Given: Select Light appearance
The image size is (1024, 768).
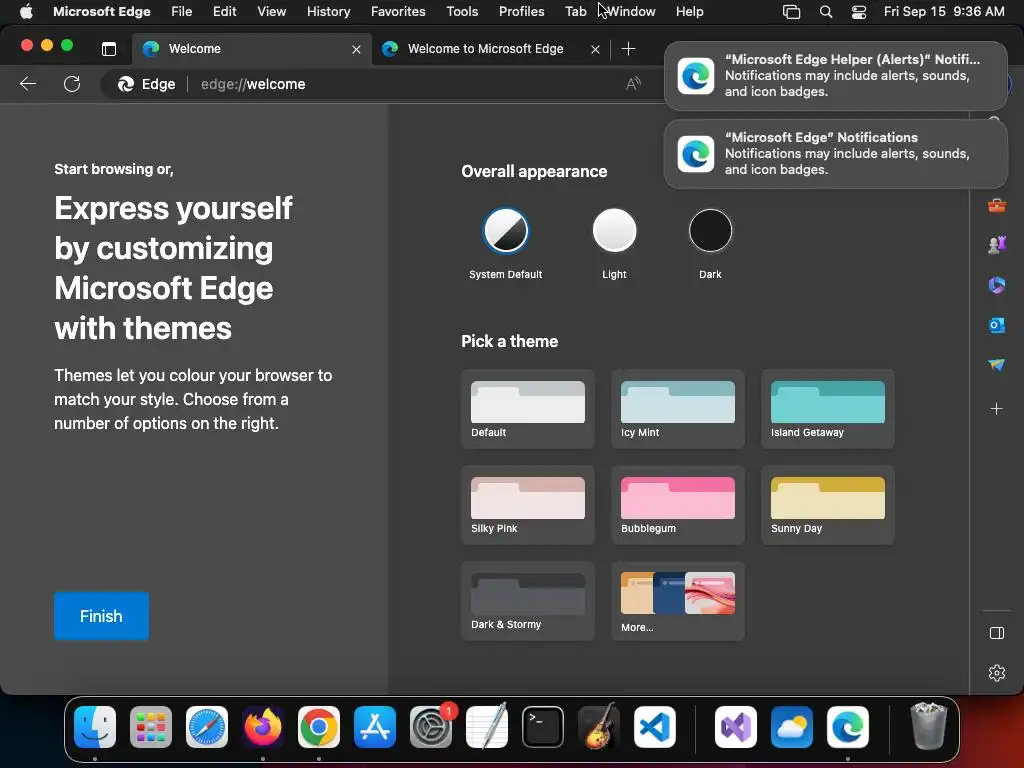Looking at the screenshot, I should [614, 231].
